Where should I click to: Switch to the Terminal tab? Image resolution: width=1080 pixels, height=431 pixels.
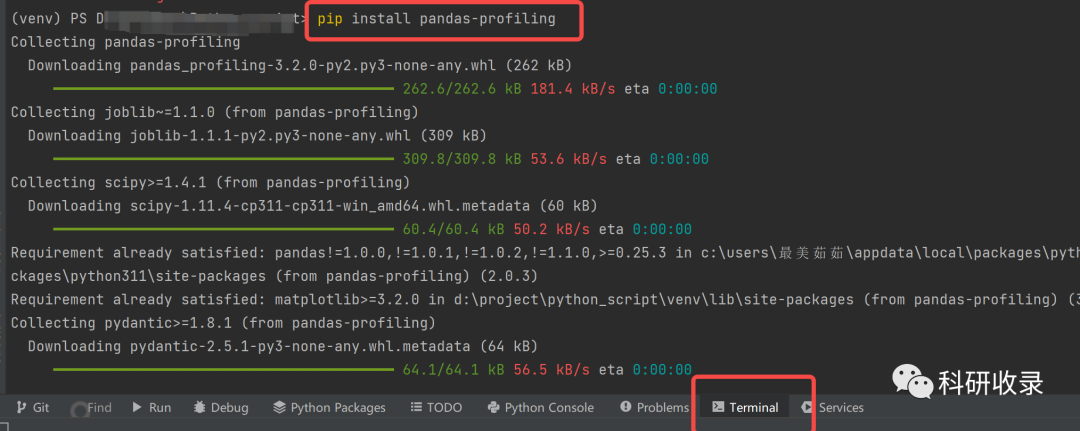745,408
